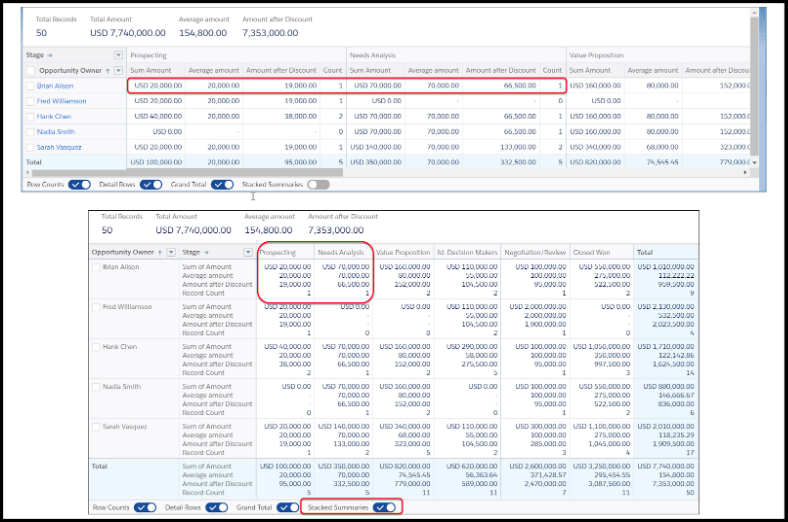Click the Stage grouping arrow in bottom report
Image resolution: width=788 pixels, height=522 pixels.
click(x=206, y=253)
